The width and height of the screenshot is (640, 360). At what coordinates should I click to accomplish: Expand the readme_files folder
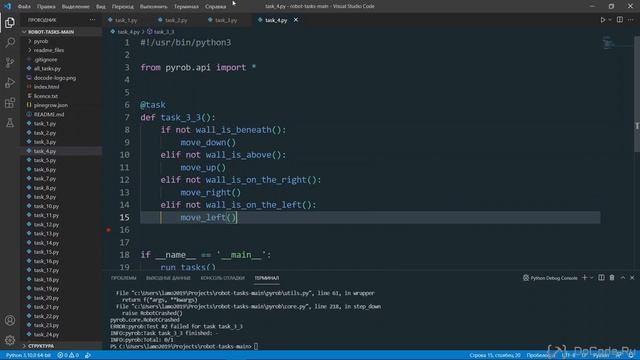click(x=49, y=50)
